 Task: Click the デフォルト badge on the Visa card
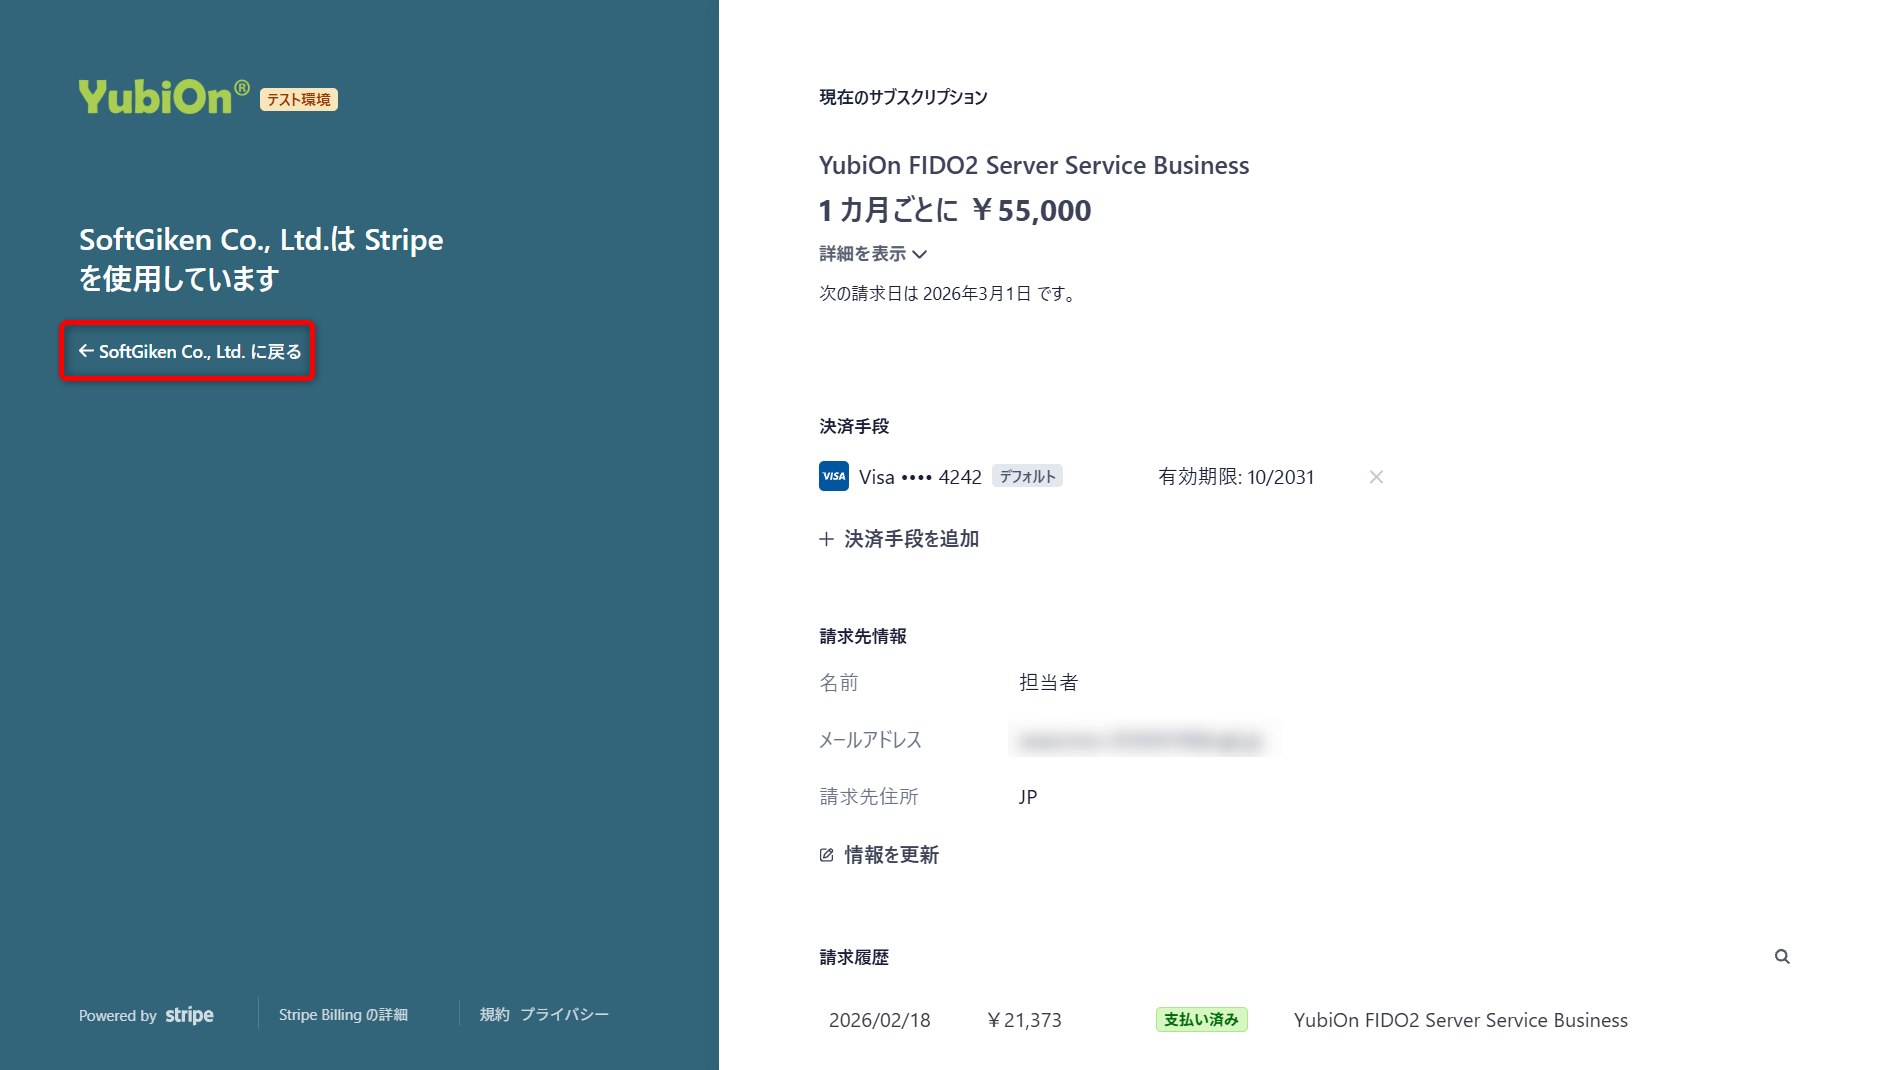point(1027,476)
